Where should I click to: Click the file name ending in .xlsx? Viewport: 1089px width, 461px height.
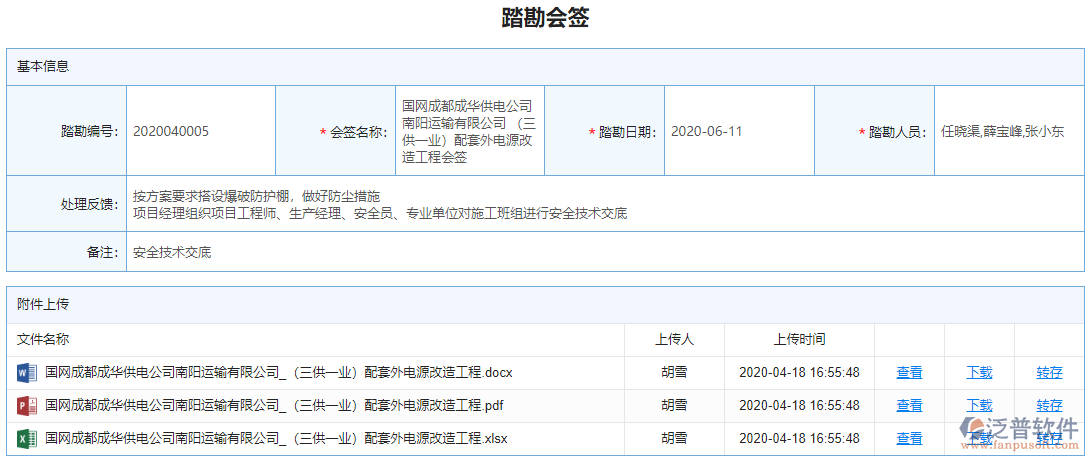point(276,439)
